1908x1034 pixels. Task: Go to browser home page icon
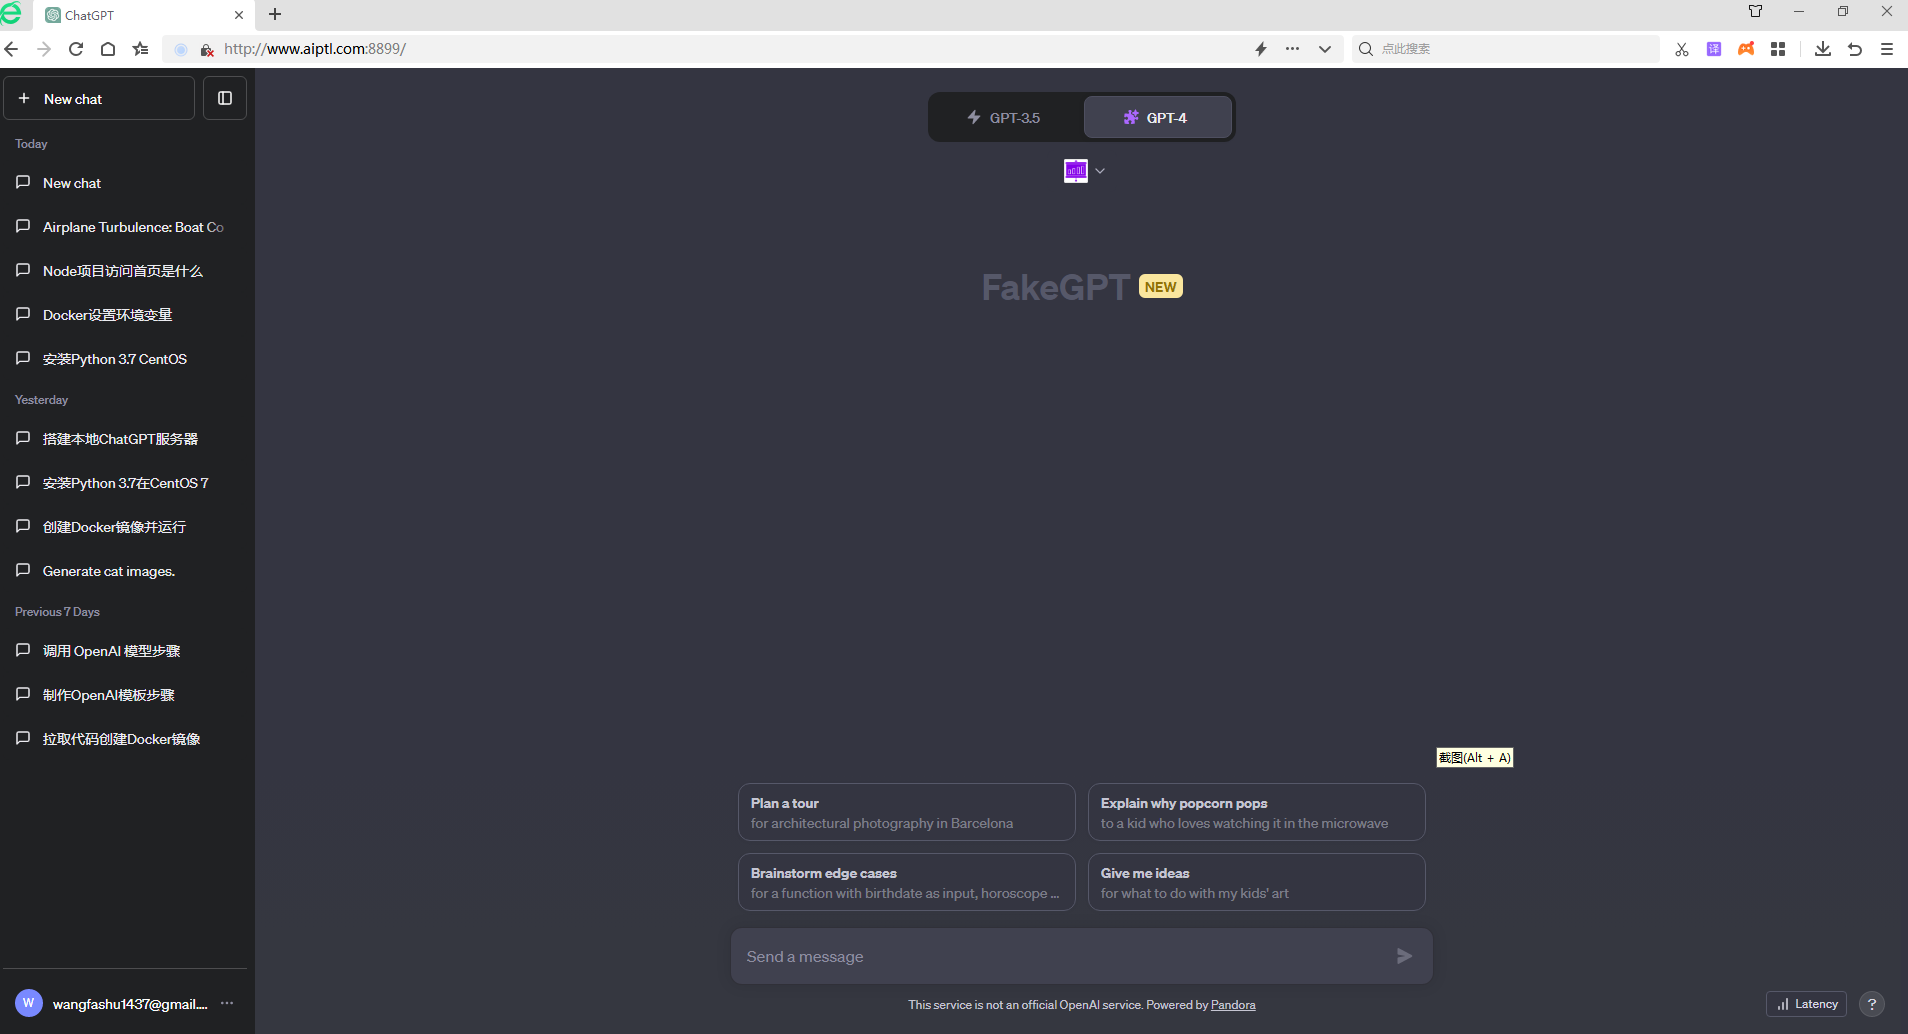[x=108, y=49]
